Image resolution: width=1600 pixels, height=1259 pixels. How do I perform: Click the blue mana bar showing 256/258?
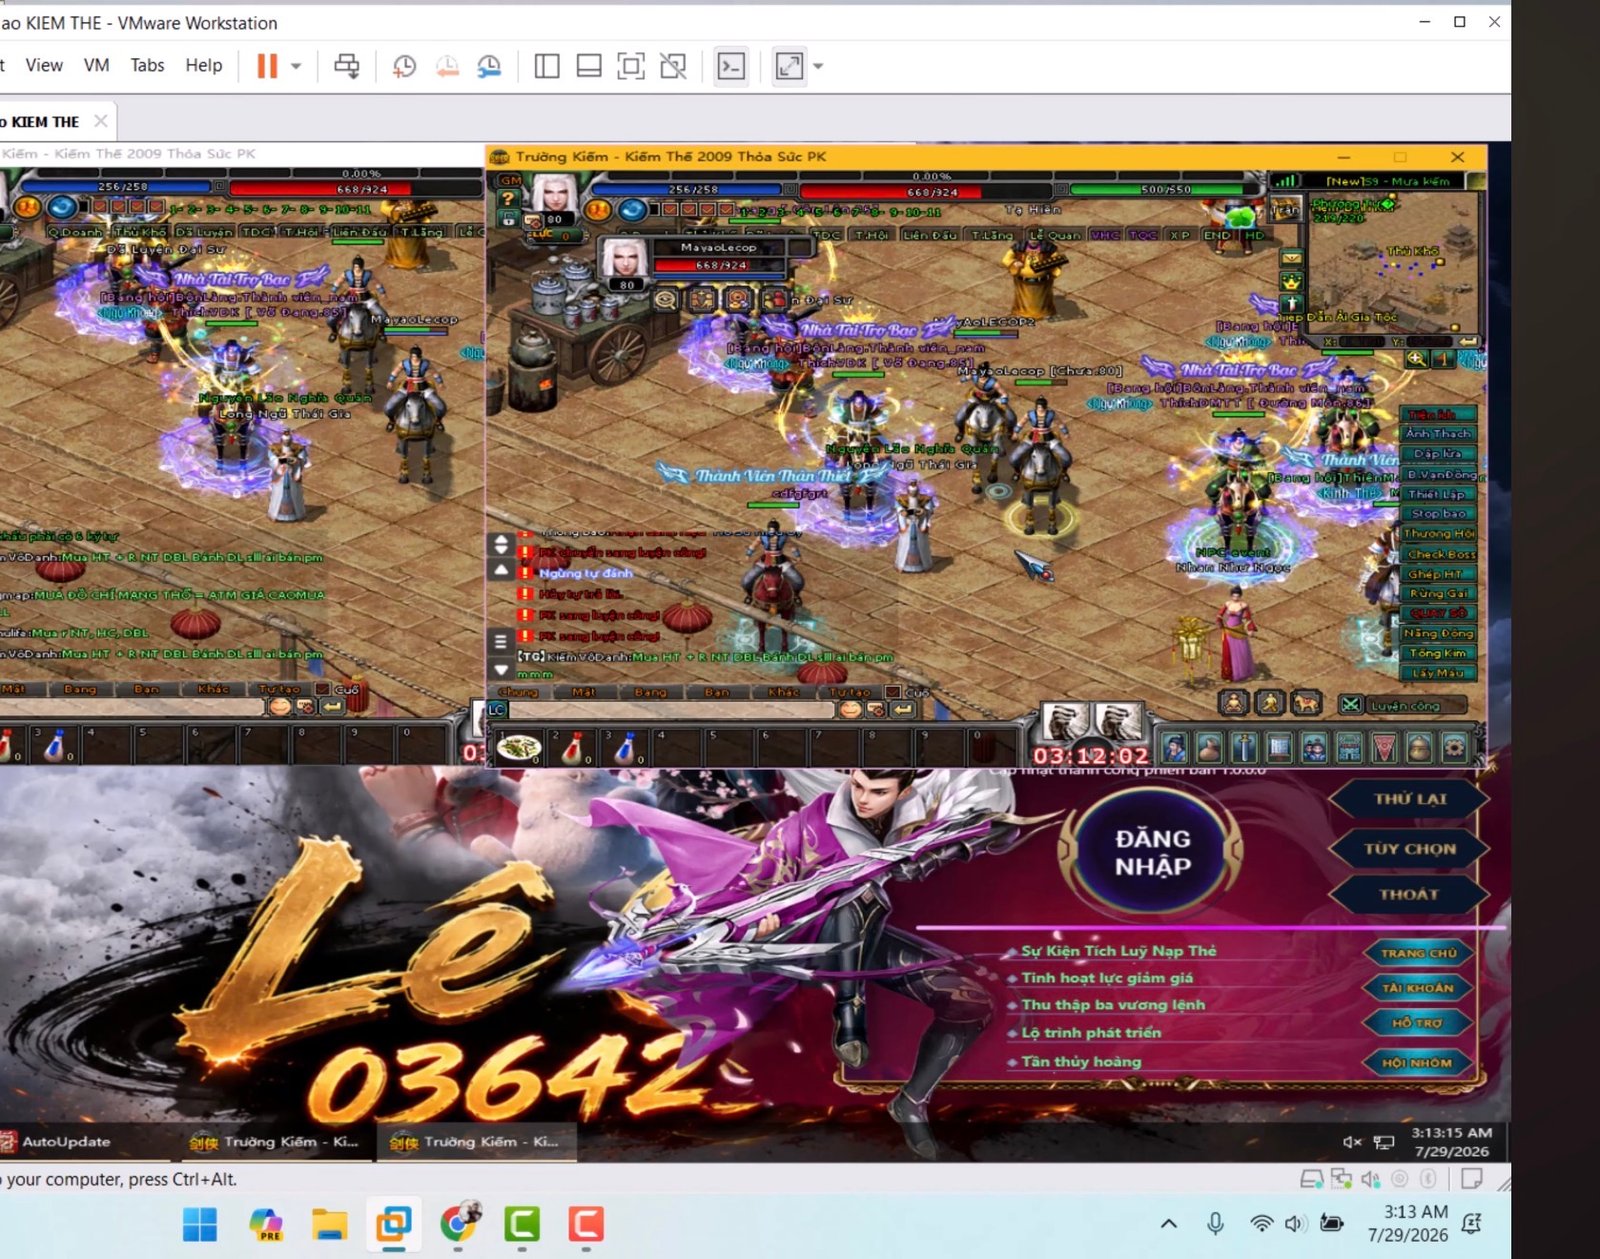click(x=686, y=189)
